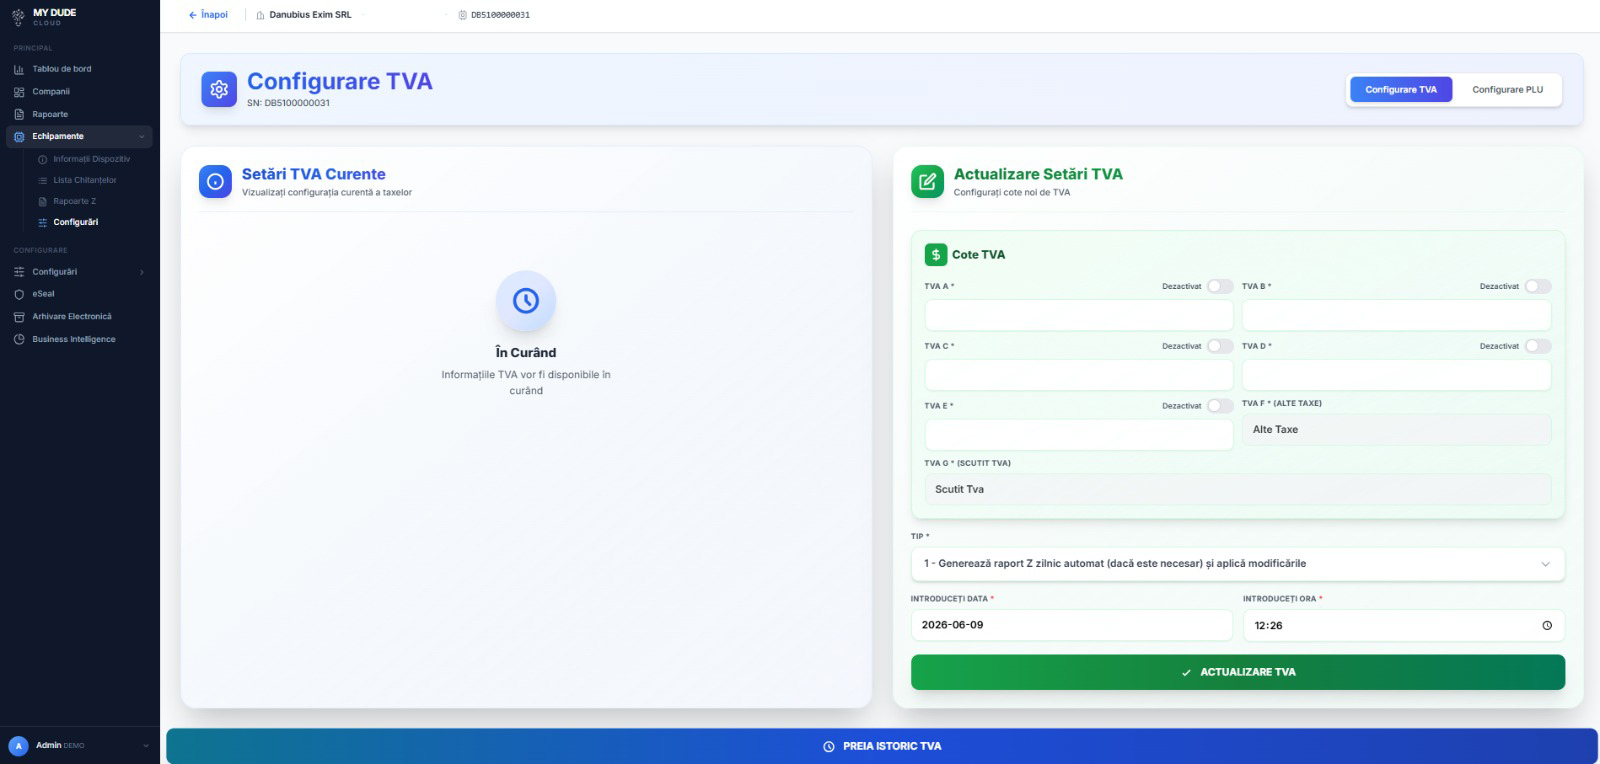Screen dimensions: 1600x764
Task: Click the În Curând heading text
Action: [x=526, y=353]
